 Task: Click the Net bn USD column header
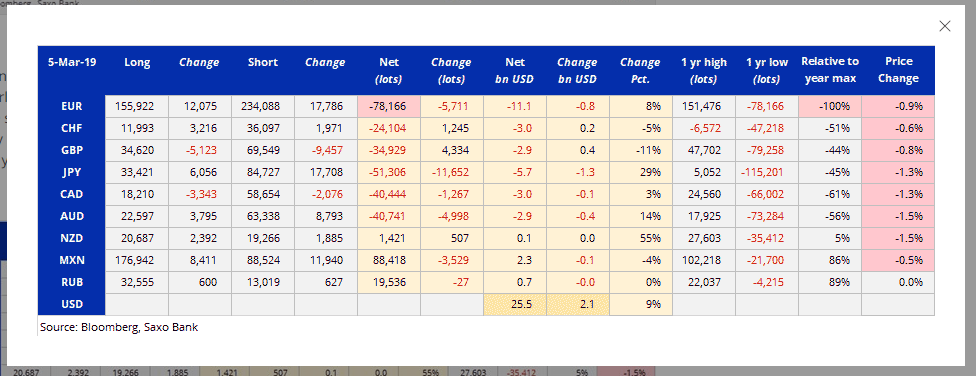[515, 70]
